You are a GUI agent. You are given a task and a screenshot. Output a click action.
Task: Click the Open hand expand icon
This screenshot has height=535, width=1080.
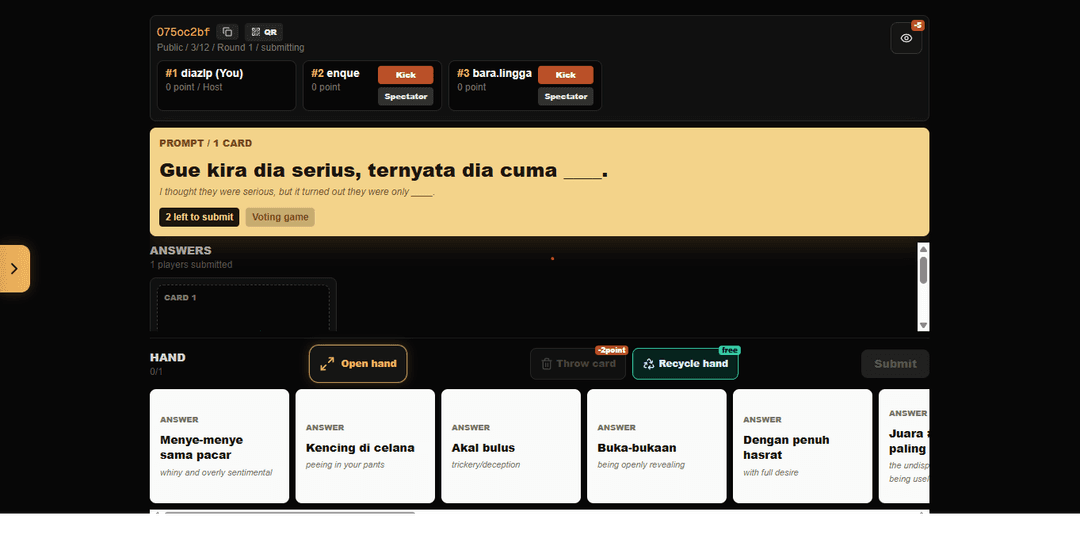[327, 364]
